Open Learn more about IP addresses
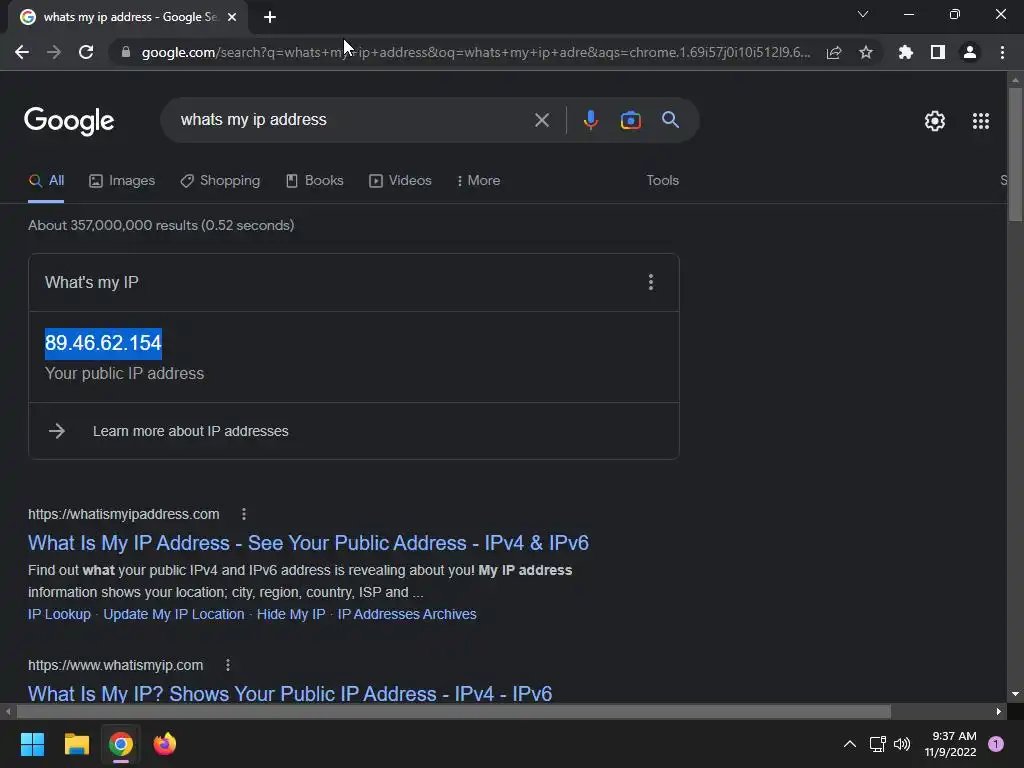The image size is (1024, 768). [x=190, y=431]
